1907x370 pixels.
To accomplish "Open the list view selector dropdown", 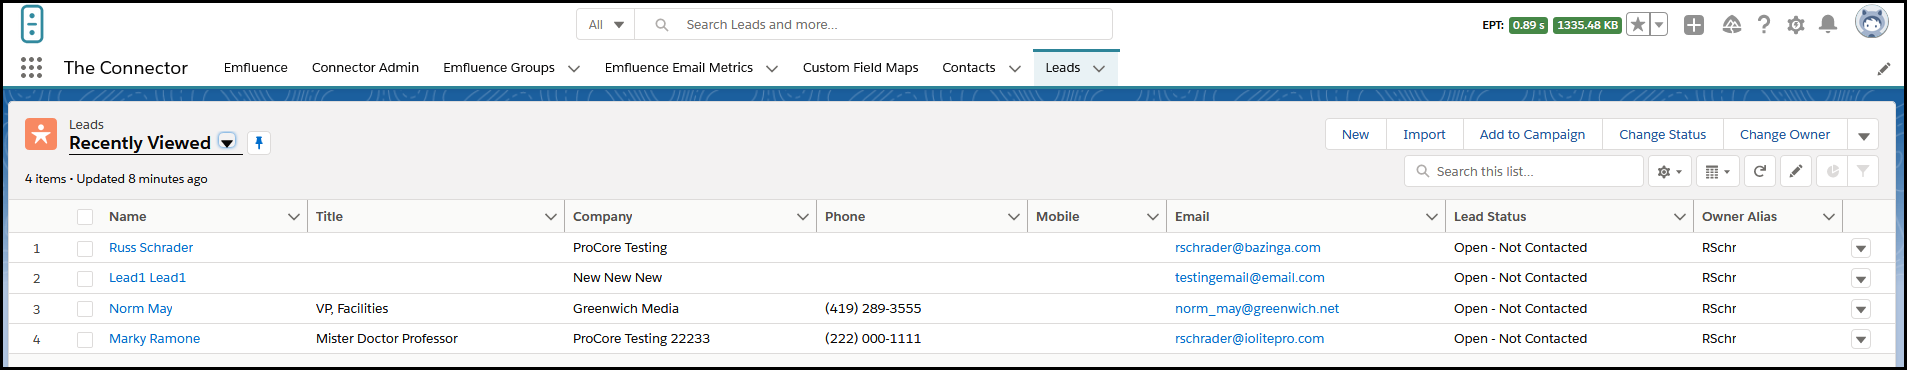I will pos(227,142).
